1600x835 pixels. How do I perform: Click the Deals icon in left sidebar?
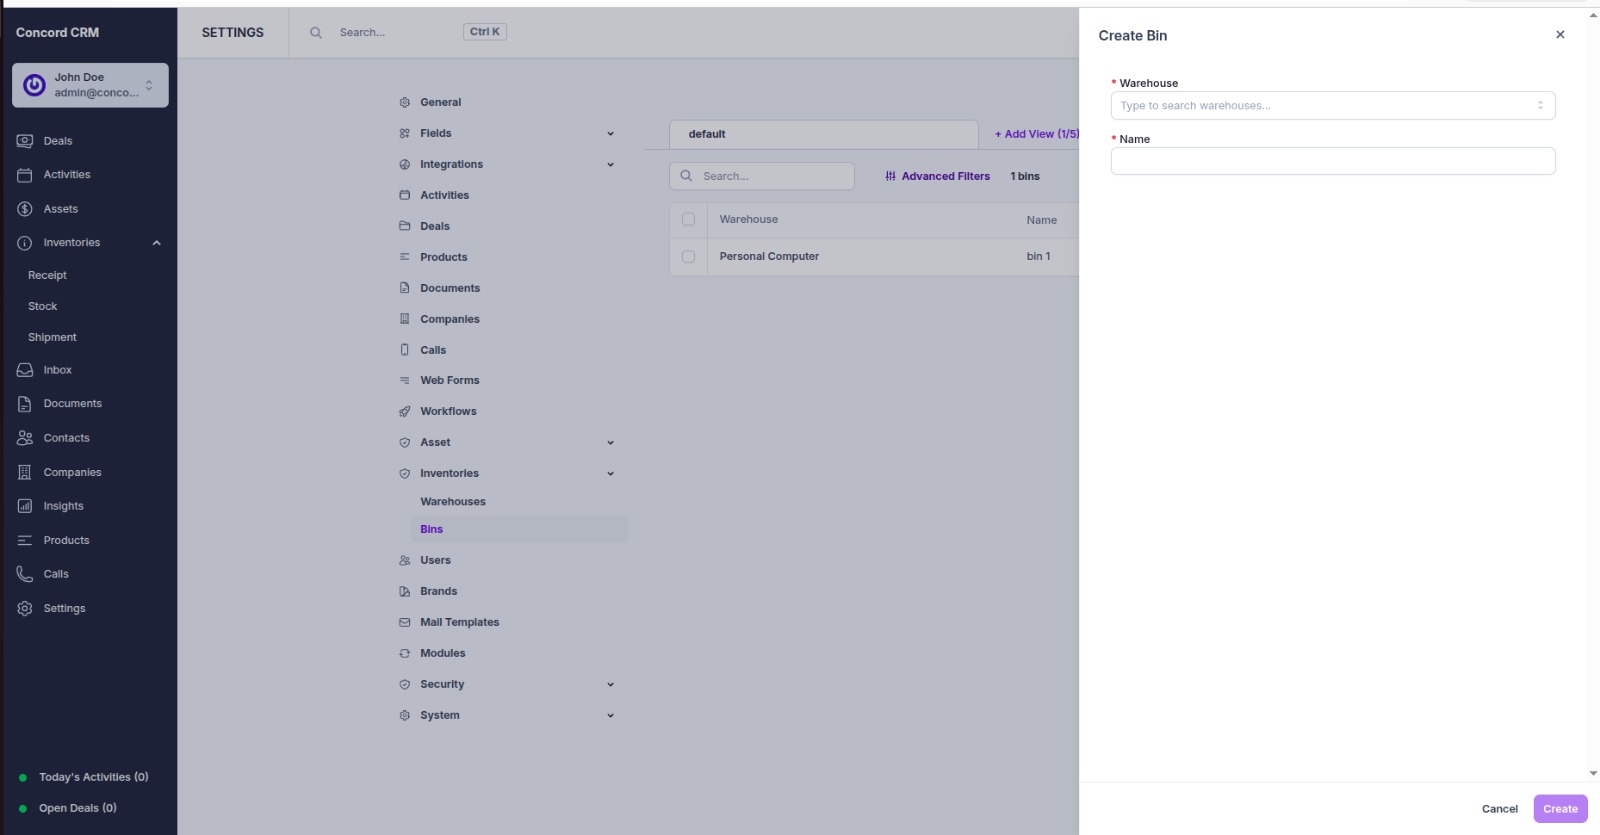coord(25,141)
